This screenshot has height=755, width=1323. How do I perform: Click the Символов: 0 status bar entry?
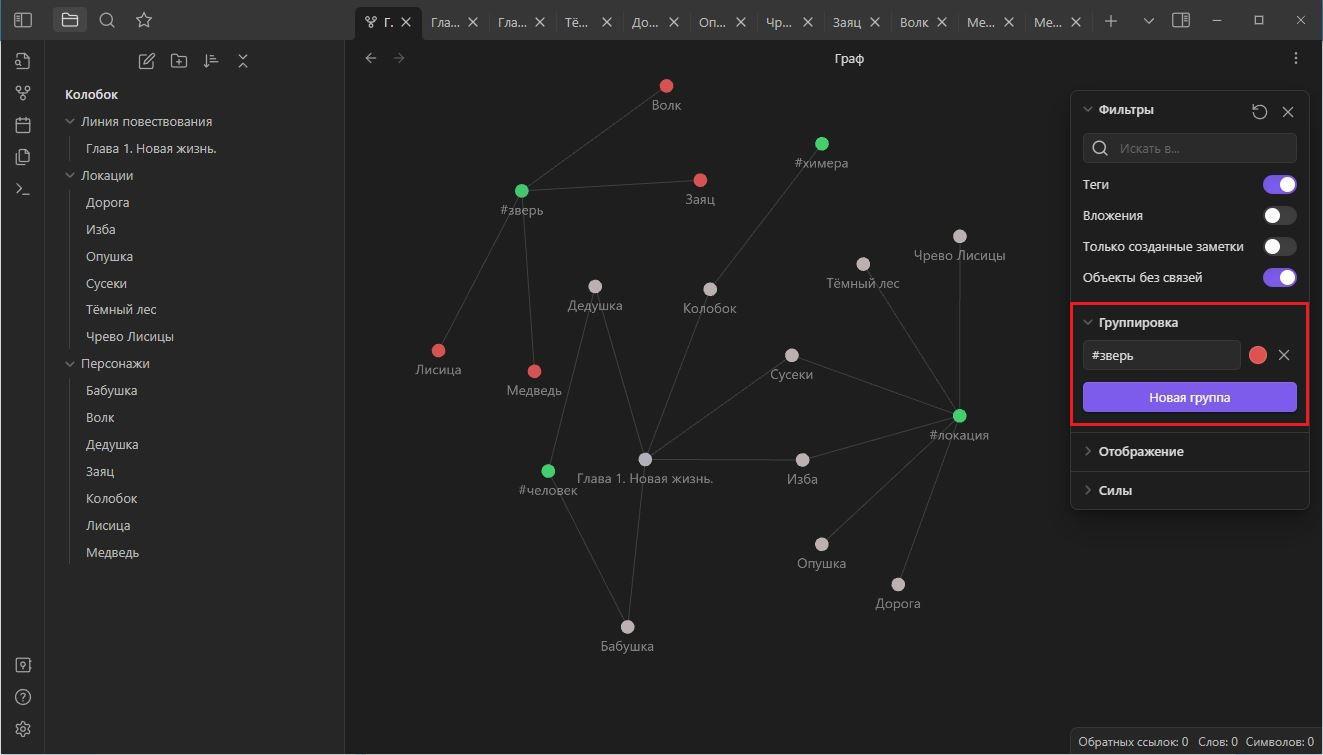pyautogui.click(x=1280, y=742)
